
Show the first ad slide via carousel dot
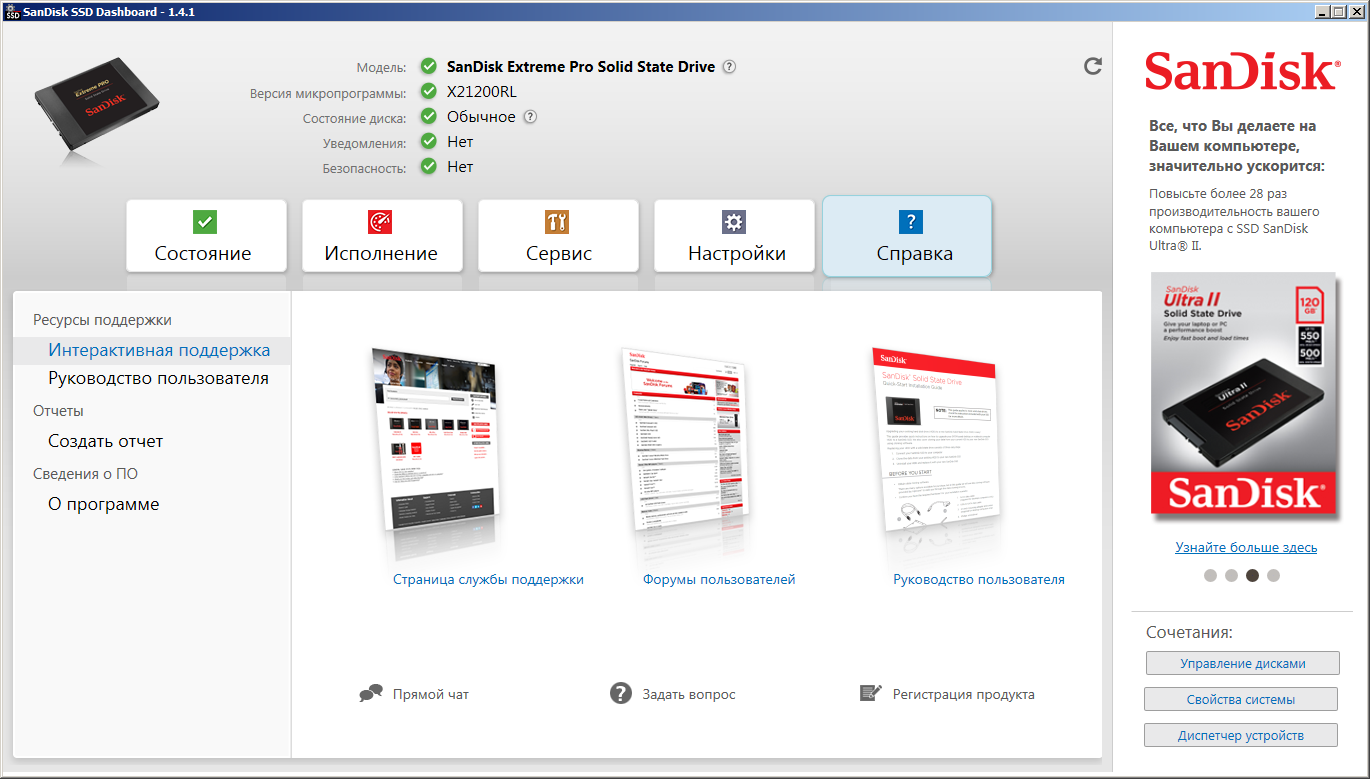pyautogui.click(x=1210, y=575)
